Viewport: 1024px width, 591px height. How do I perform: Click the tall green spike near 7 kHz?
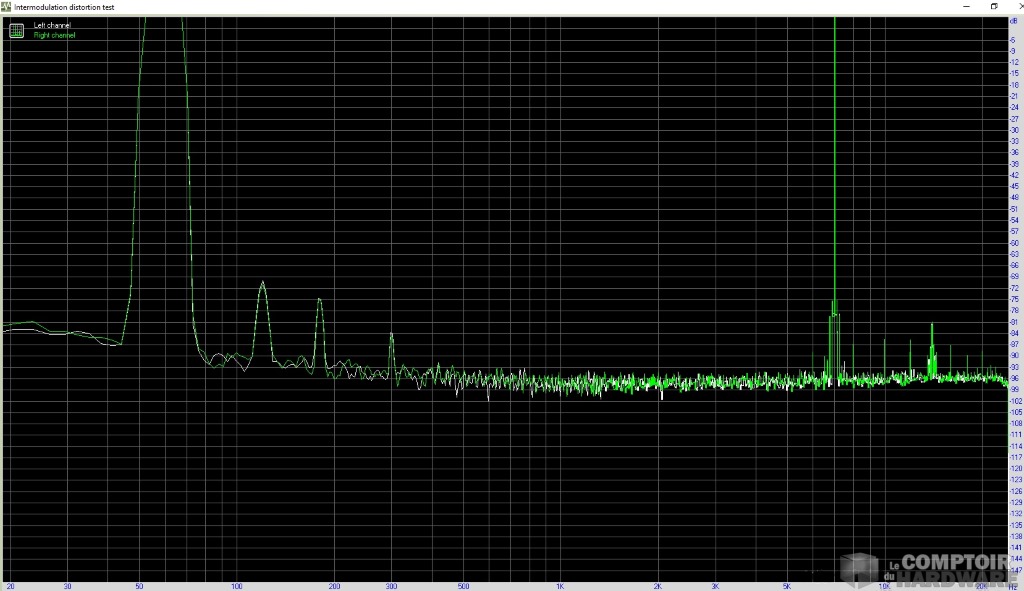point(834,150)
